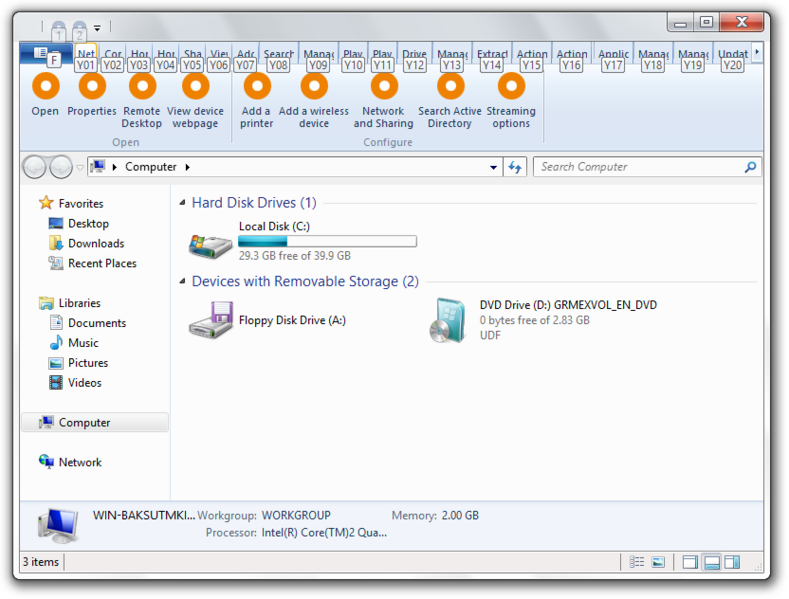Switch to the Extract ribbon tab
The image size is (789, 599).
click(x=492, y=53)
